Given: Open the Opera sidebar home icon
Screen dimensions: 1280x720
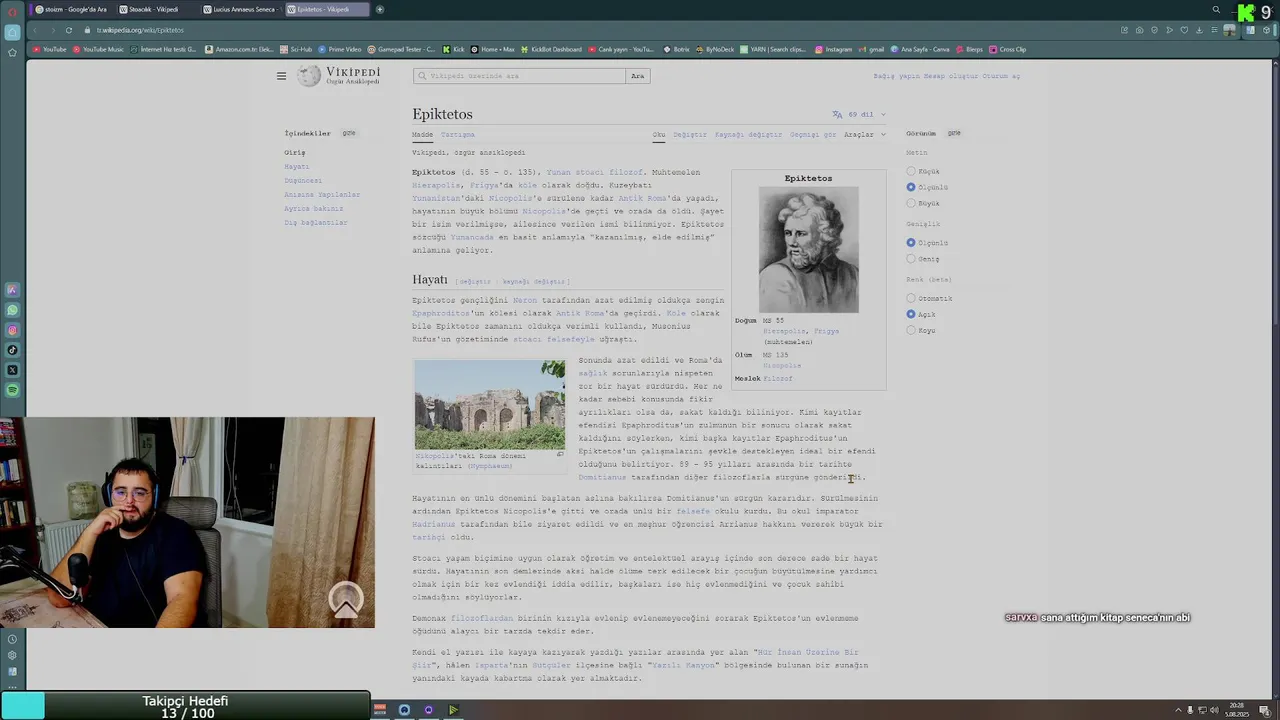Looking at the screenshot, I should pos(12,32).
